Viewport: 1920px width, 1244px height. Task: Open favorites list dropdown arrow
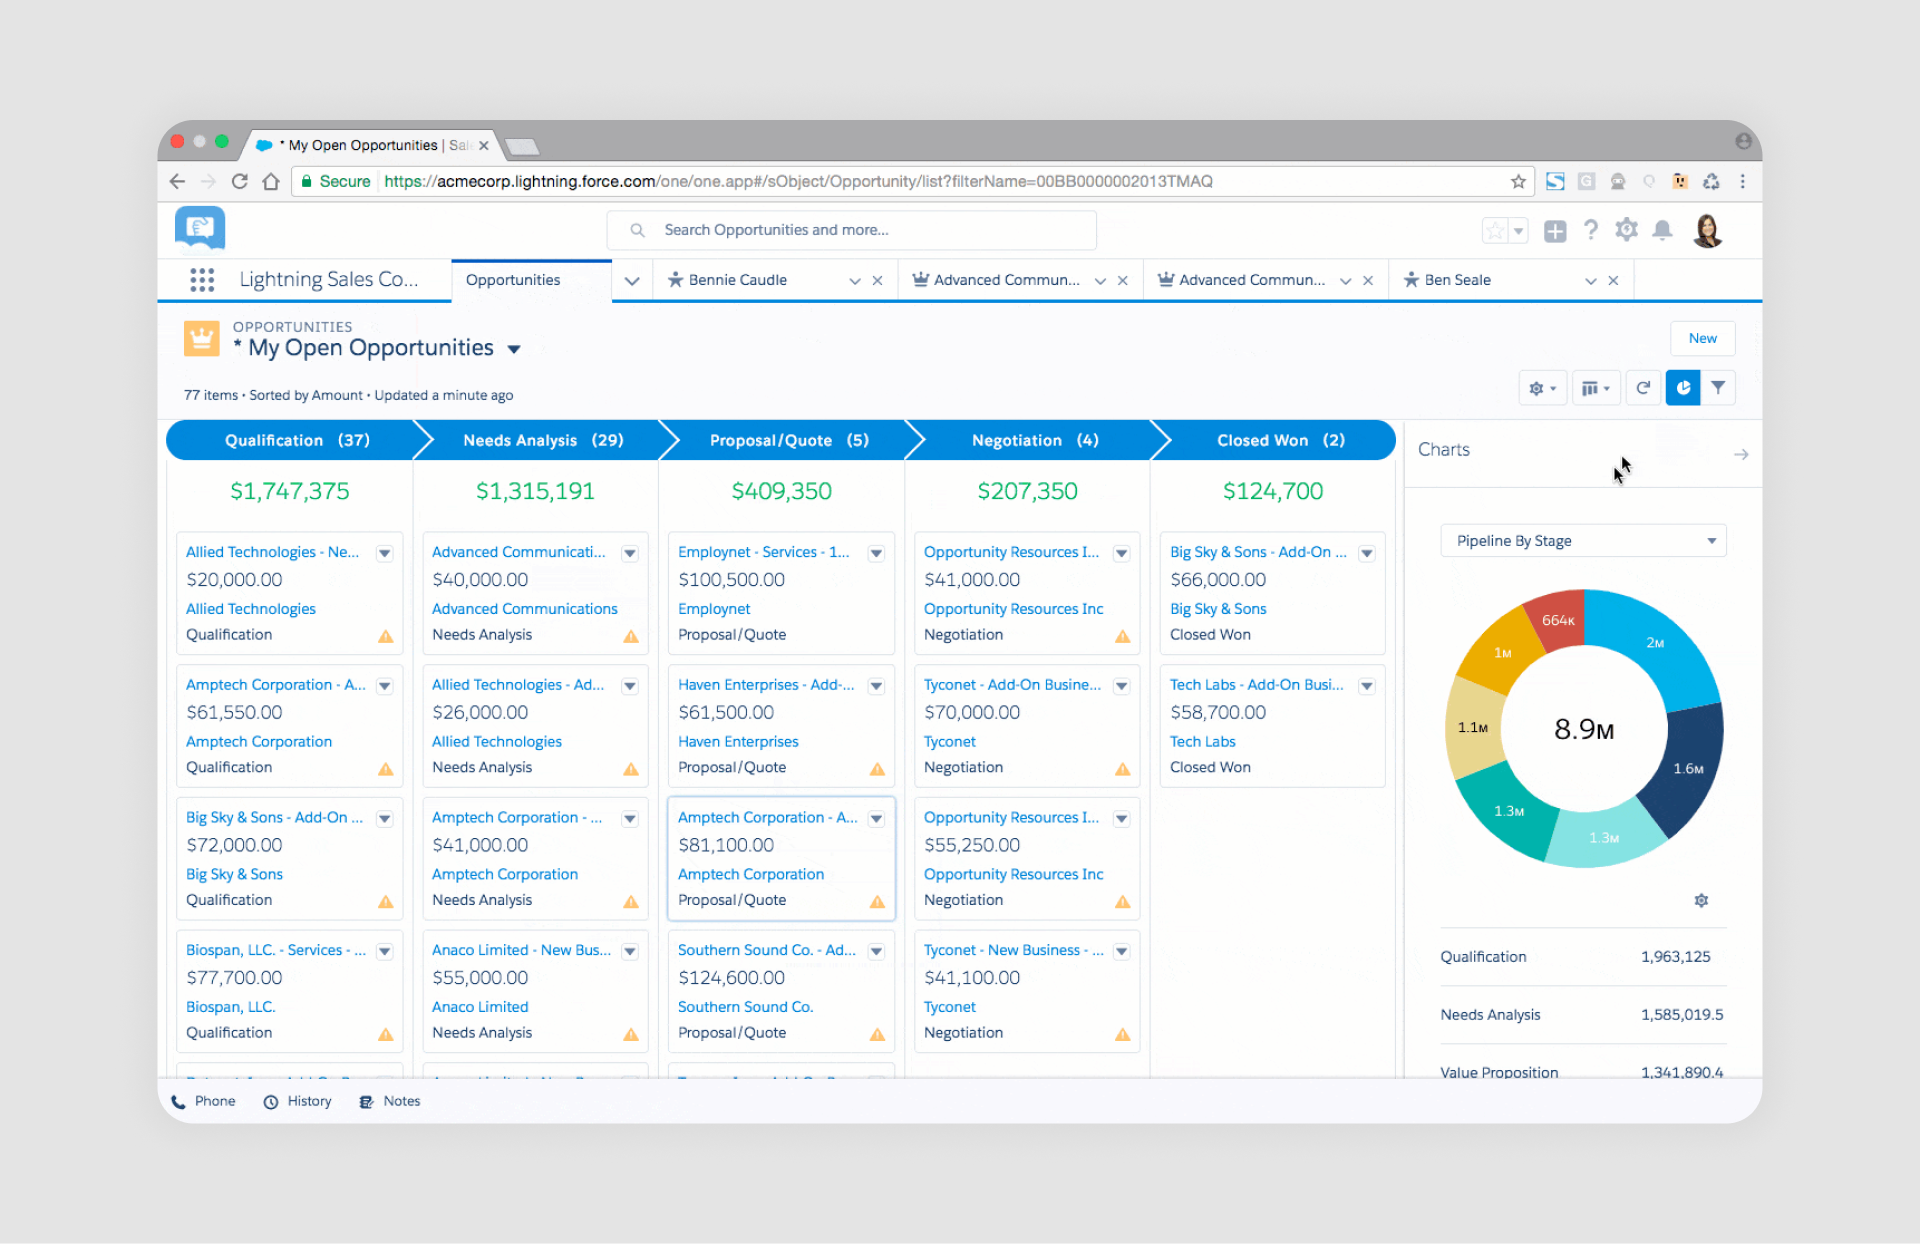[1518, 231]
